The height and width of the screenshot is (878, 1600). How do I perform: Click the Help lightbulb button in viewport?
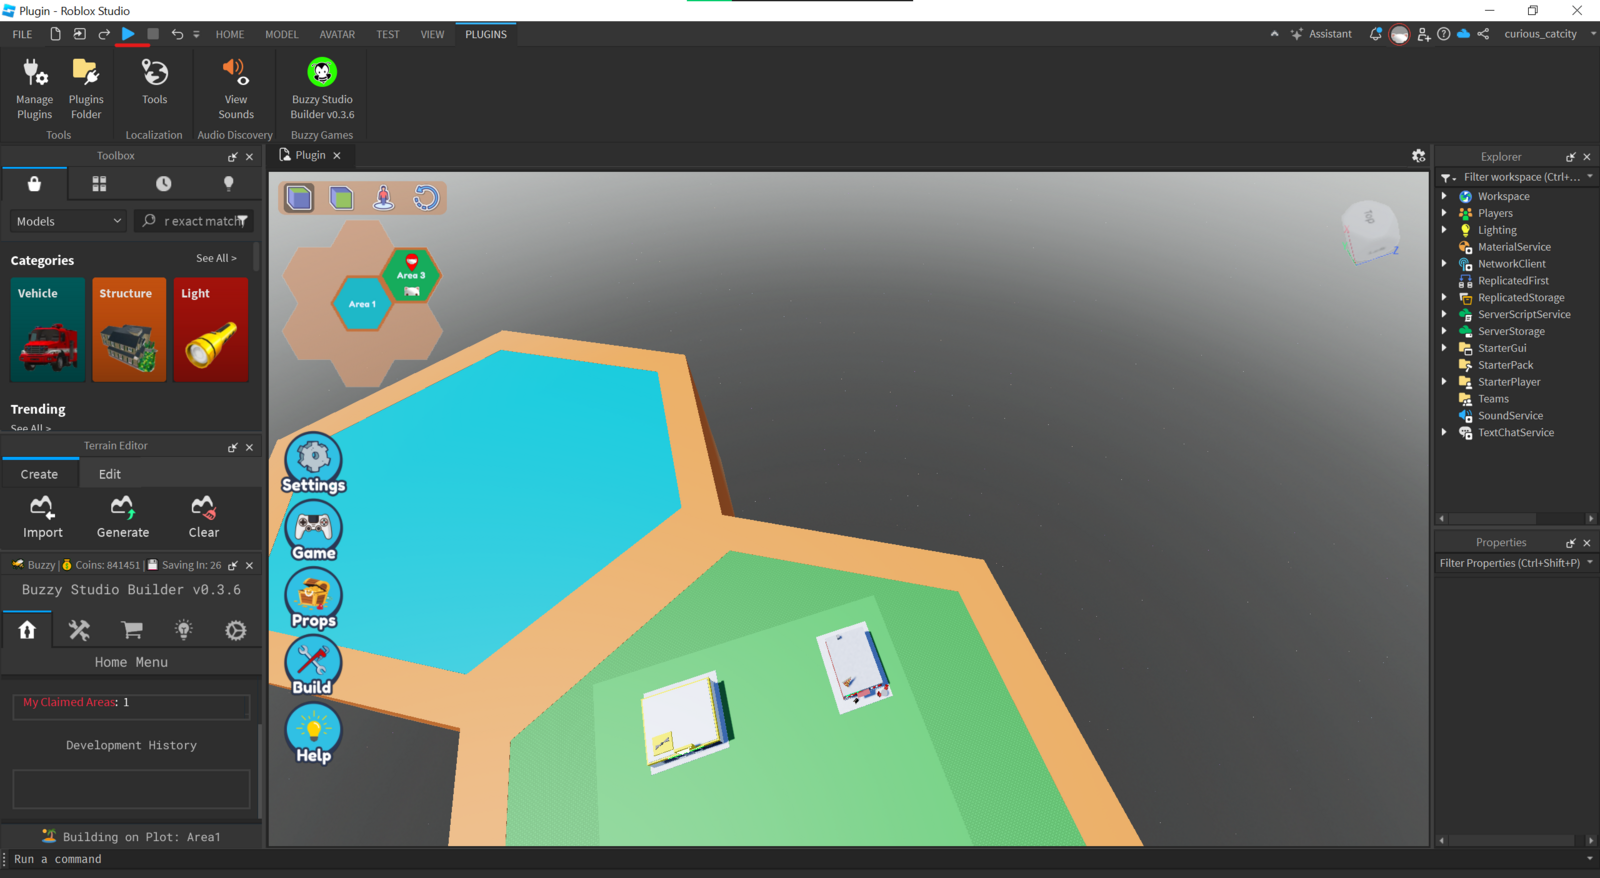(x=313, y=734)
